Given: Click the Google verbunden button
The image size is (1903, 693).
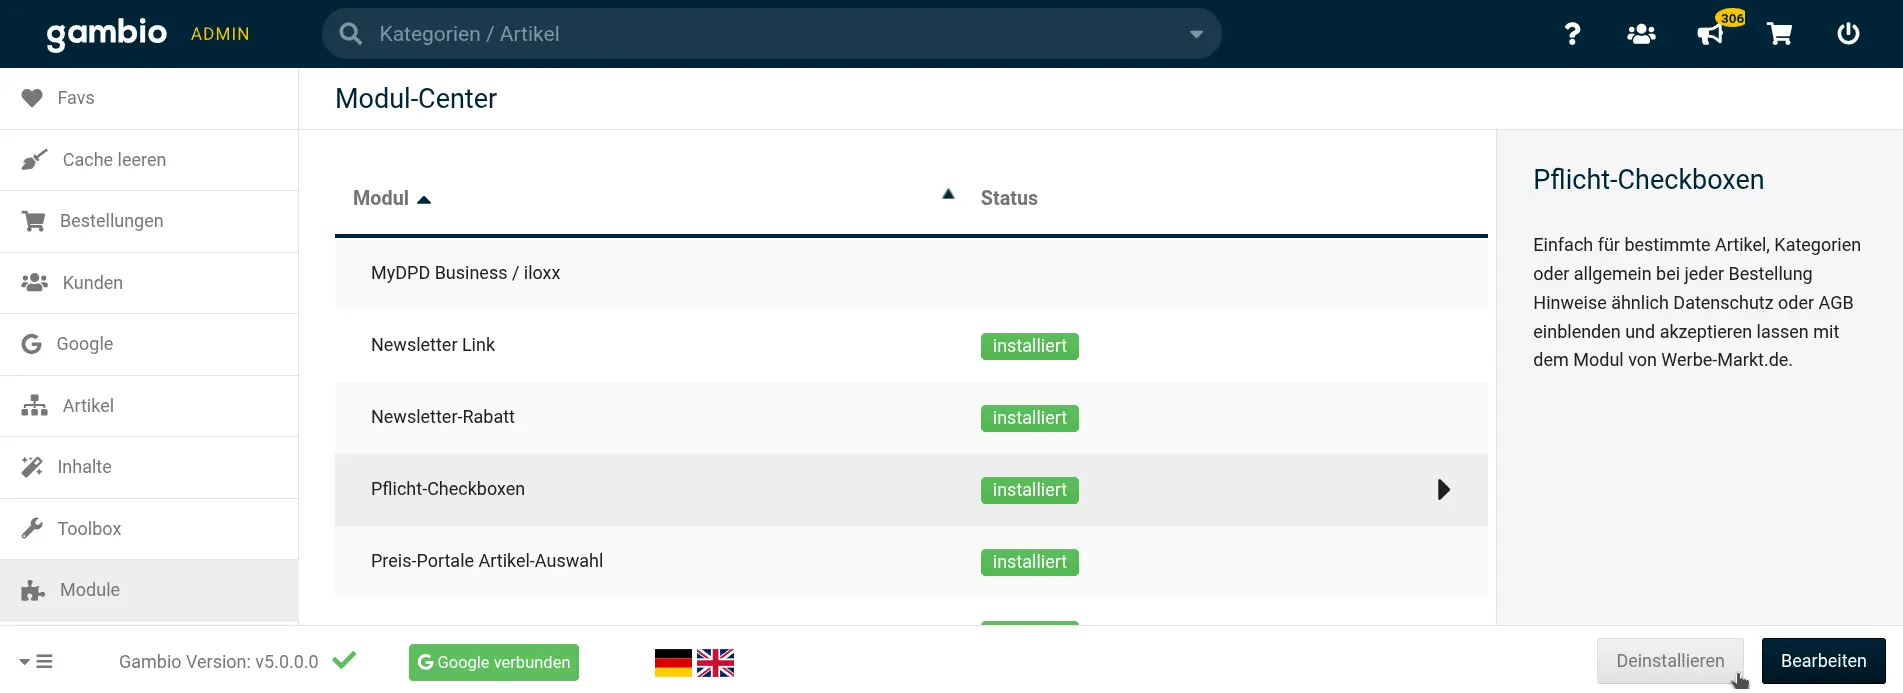Looking at the screenshot, I should click(494, 662).
